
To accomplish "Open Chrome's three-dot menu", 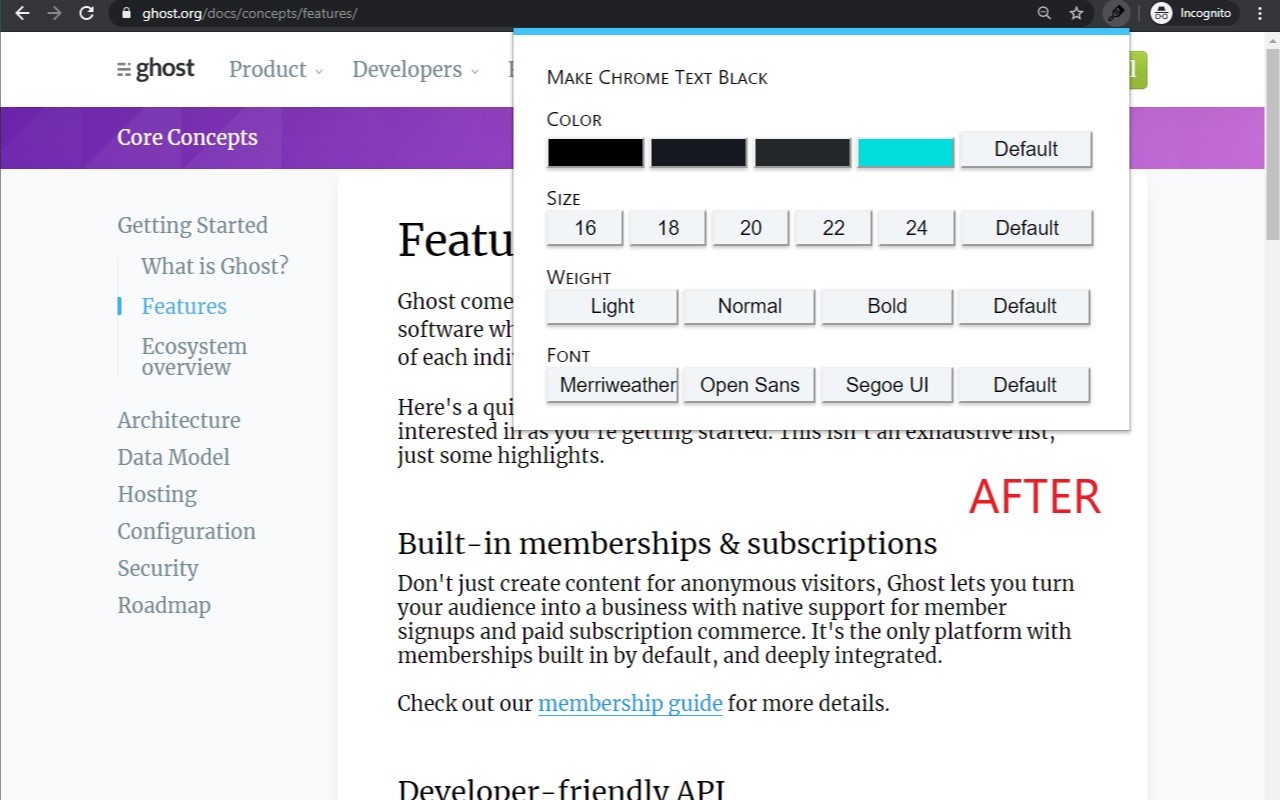I will 1260,13.
